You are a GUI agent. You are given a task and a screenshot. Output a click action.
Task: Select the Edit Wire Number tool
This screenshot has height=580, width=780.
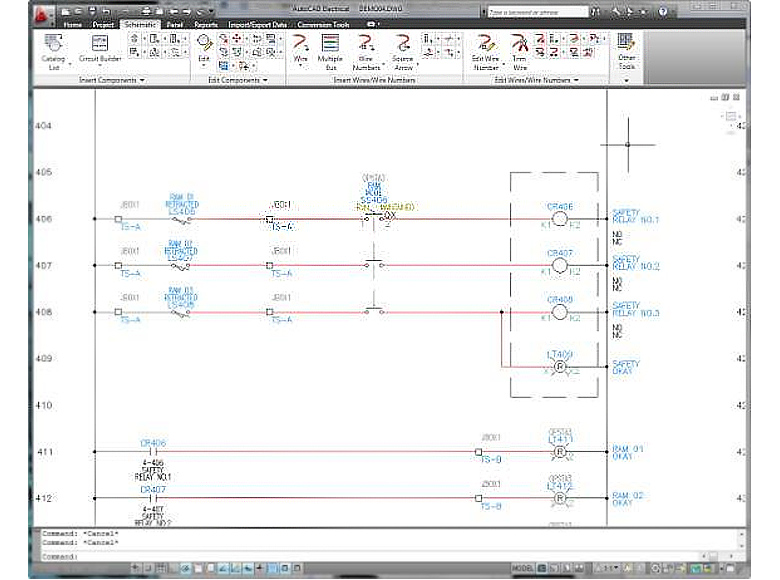click(486, 52)
